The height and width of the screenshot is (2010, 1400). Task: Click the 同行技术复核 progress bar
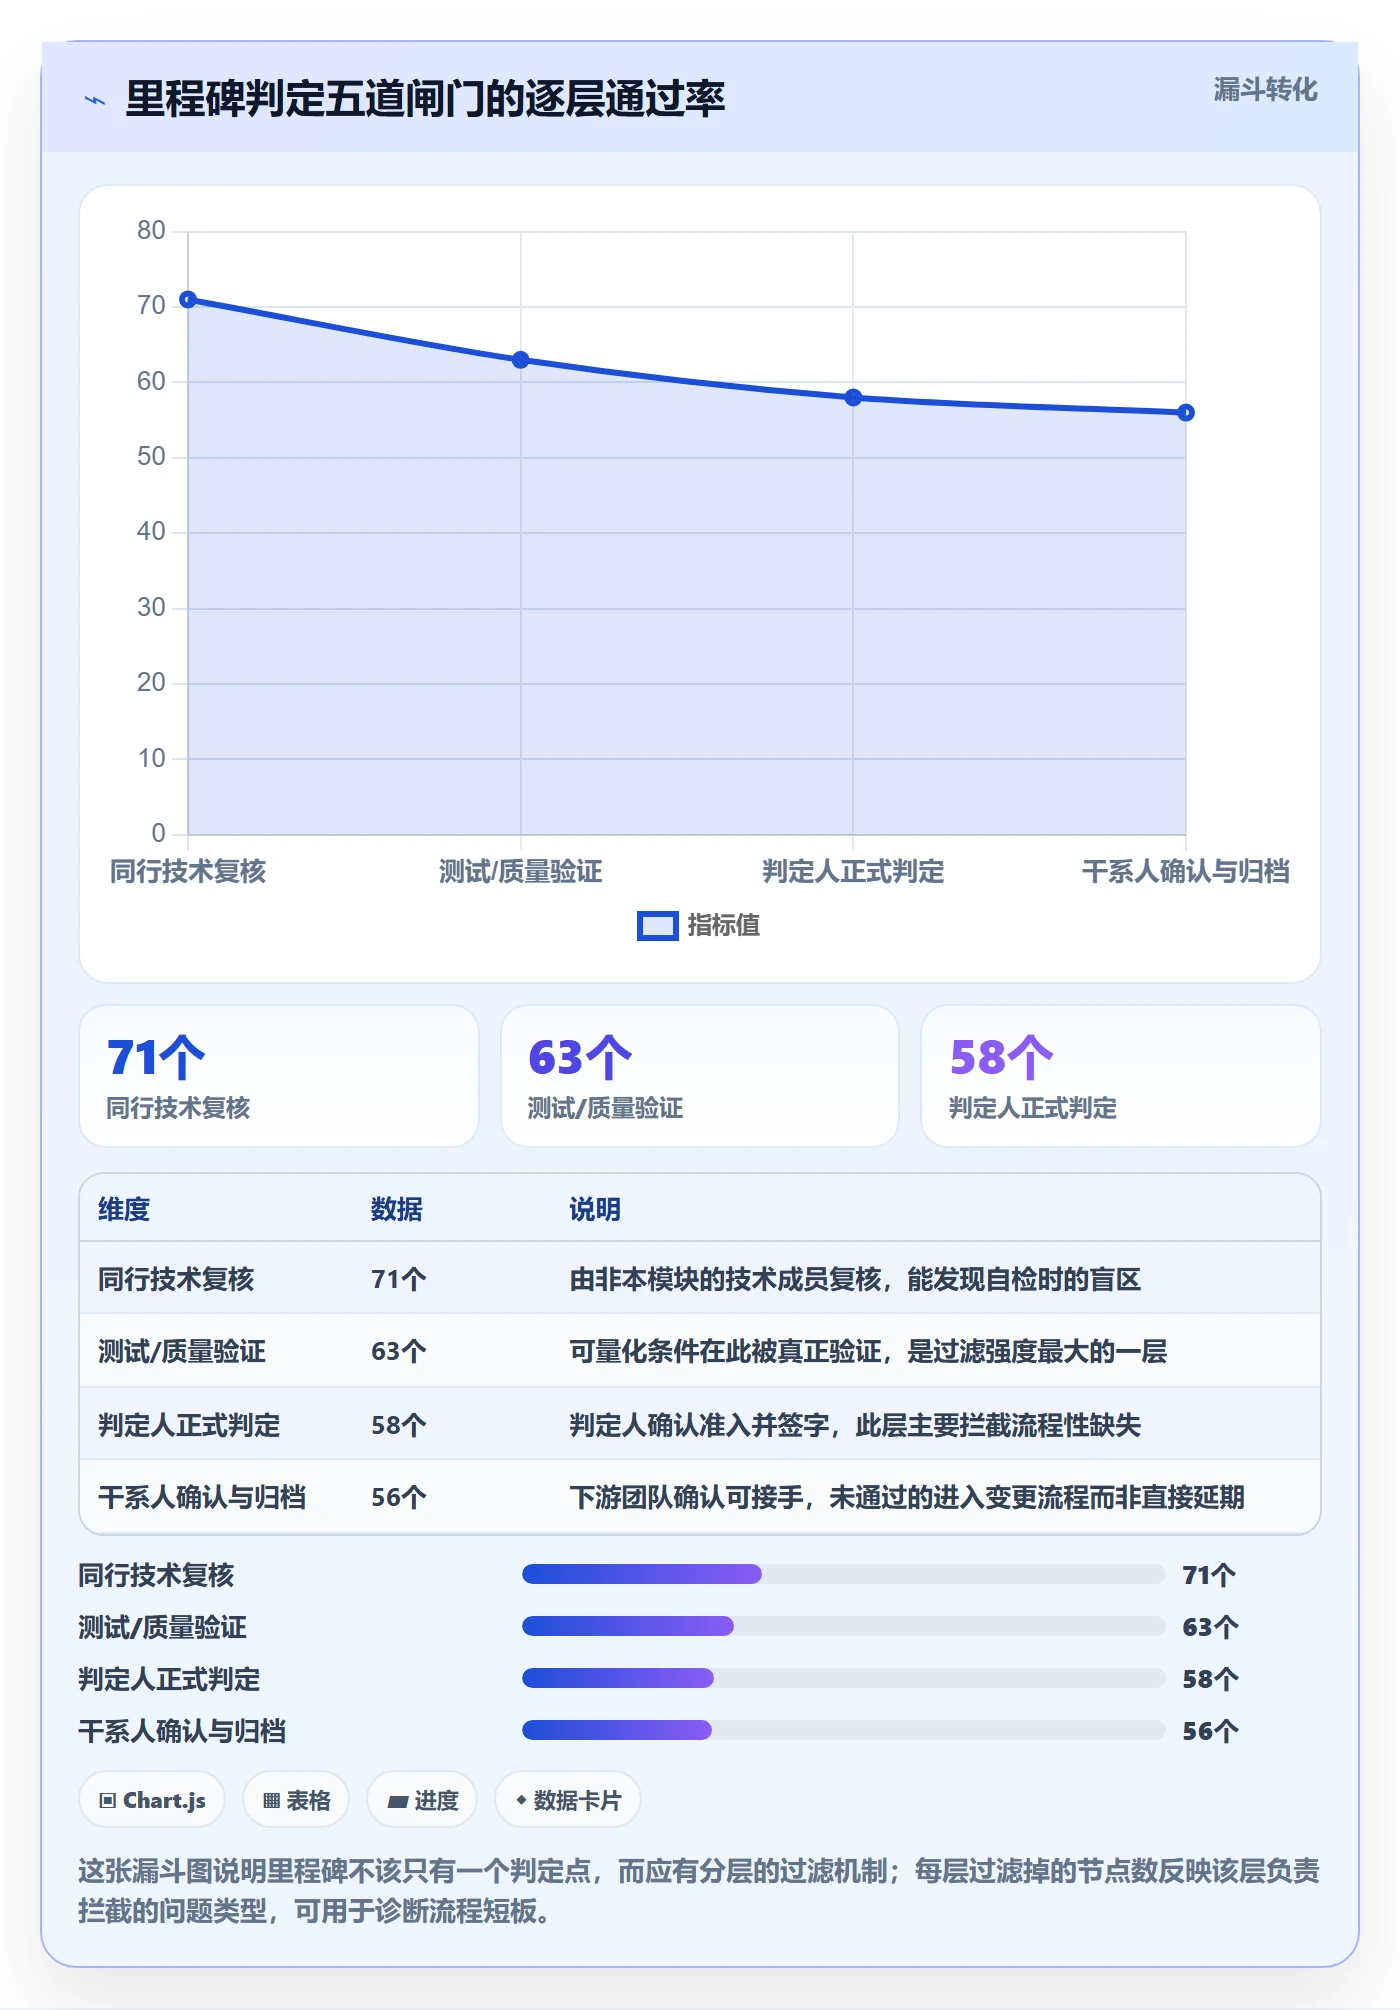[x=843, y=1574]
